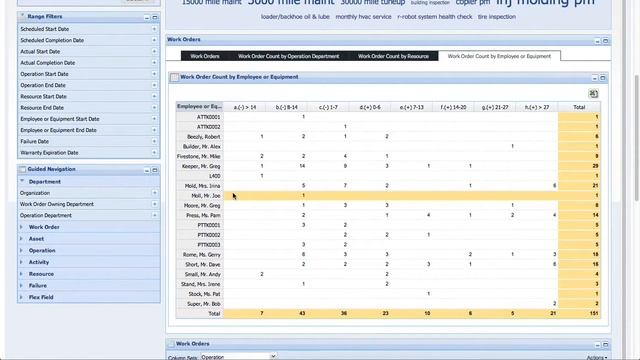This screenshot has width=640, height=360.
Task: Click the grand total value 151
Action: point(593,313)
